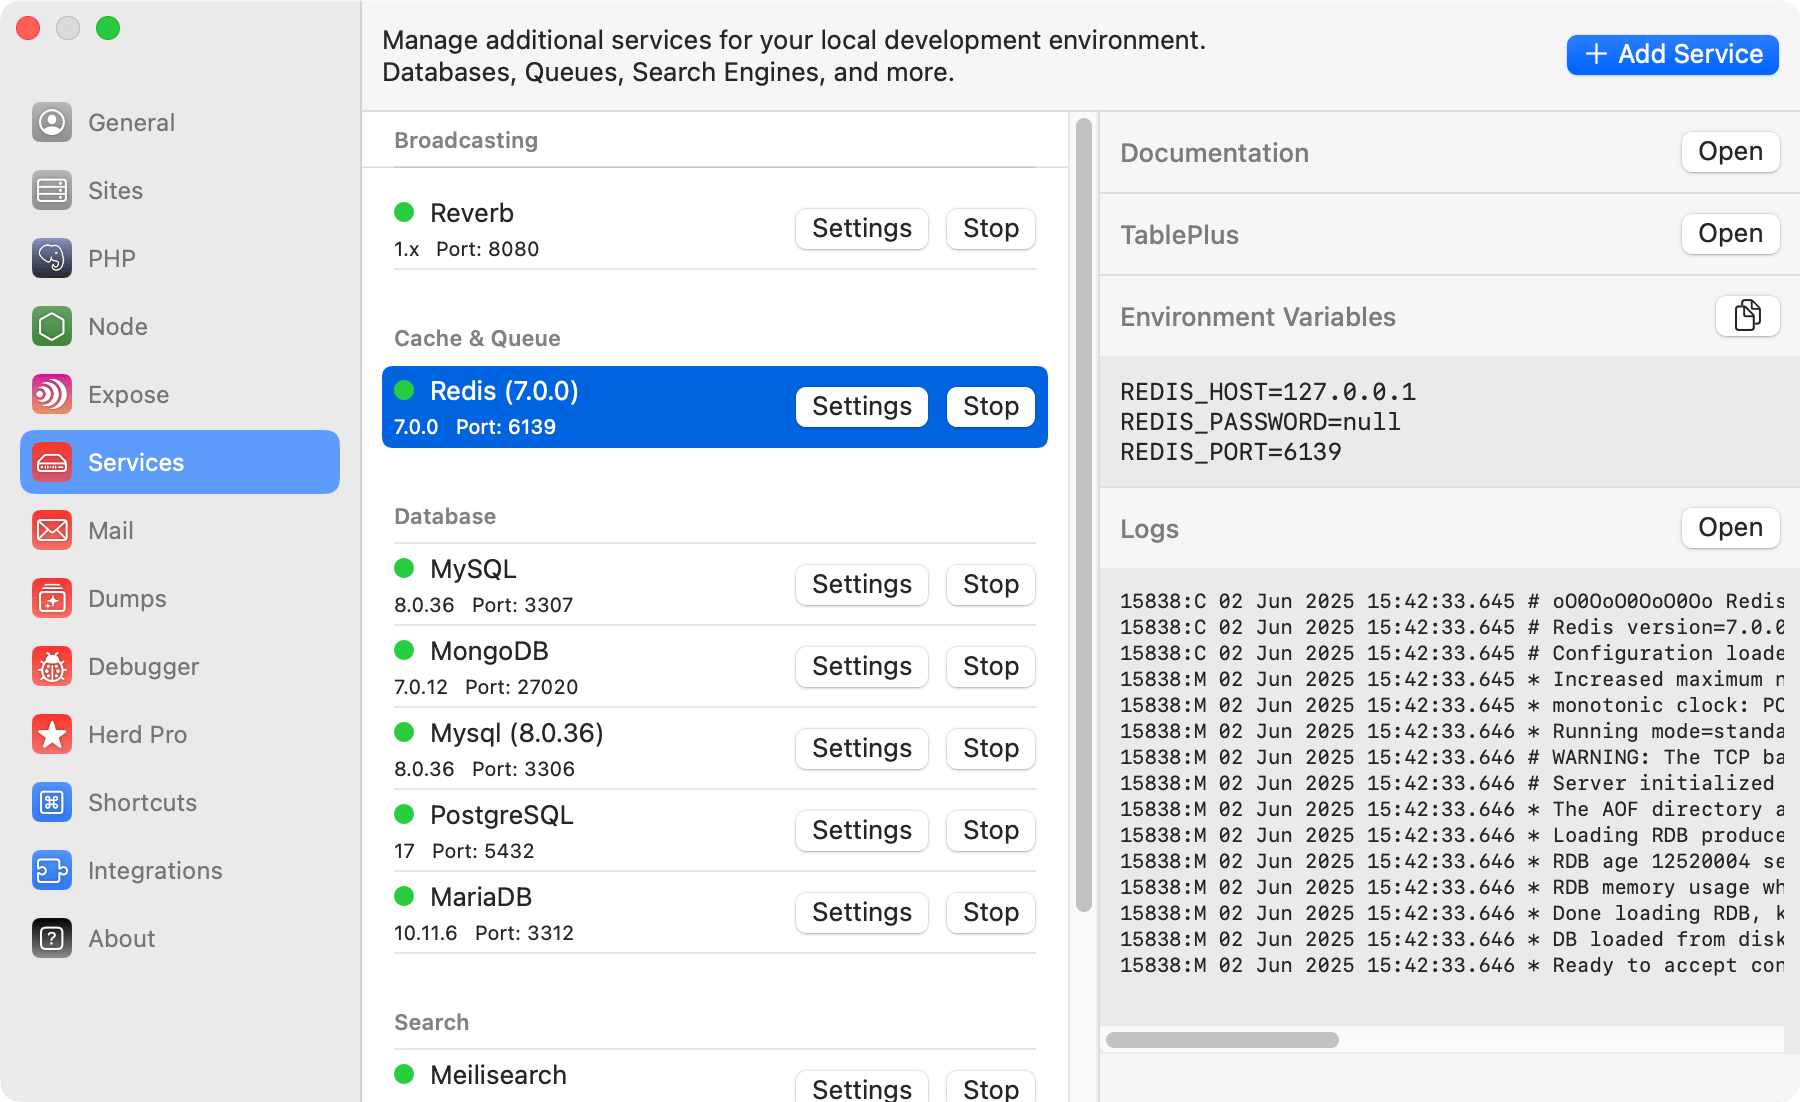Select the Integrations sidebar entry
The width and height of the screenshot is (1800, 1102).
155,870
